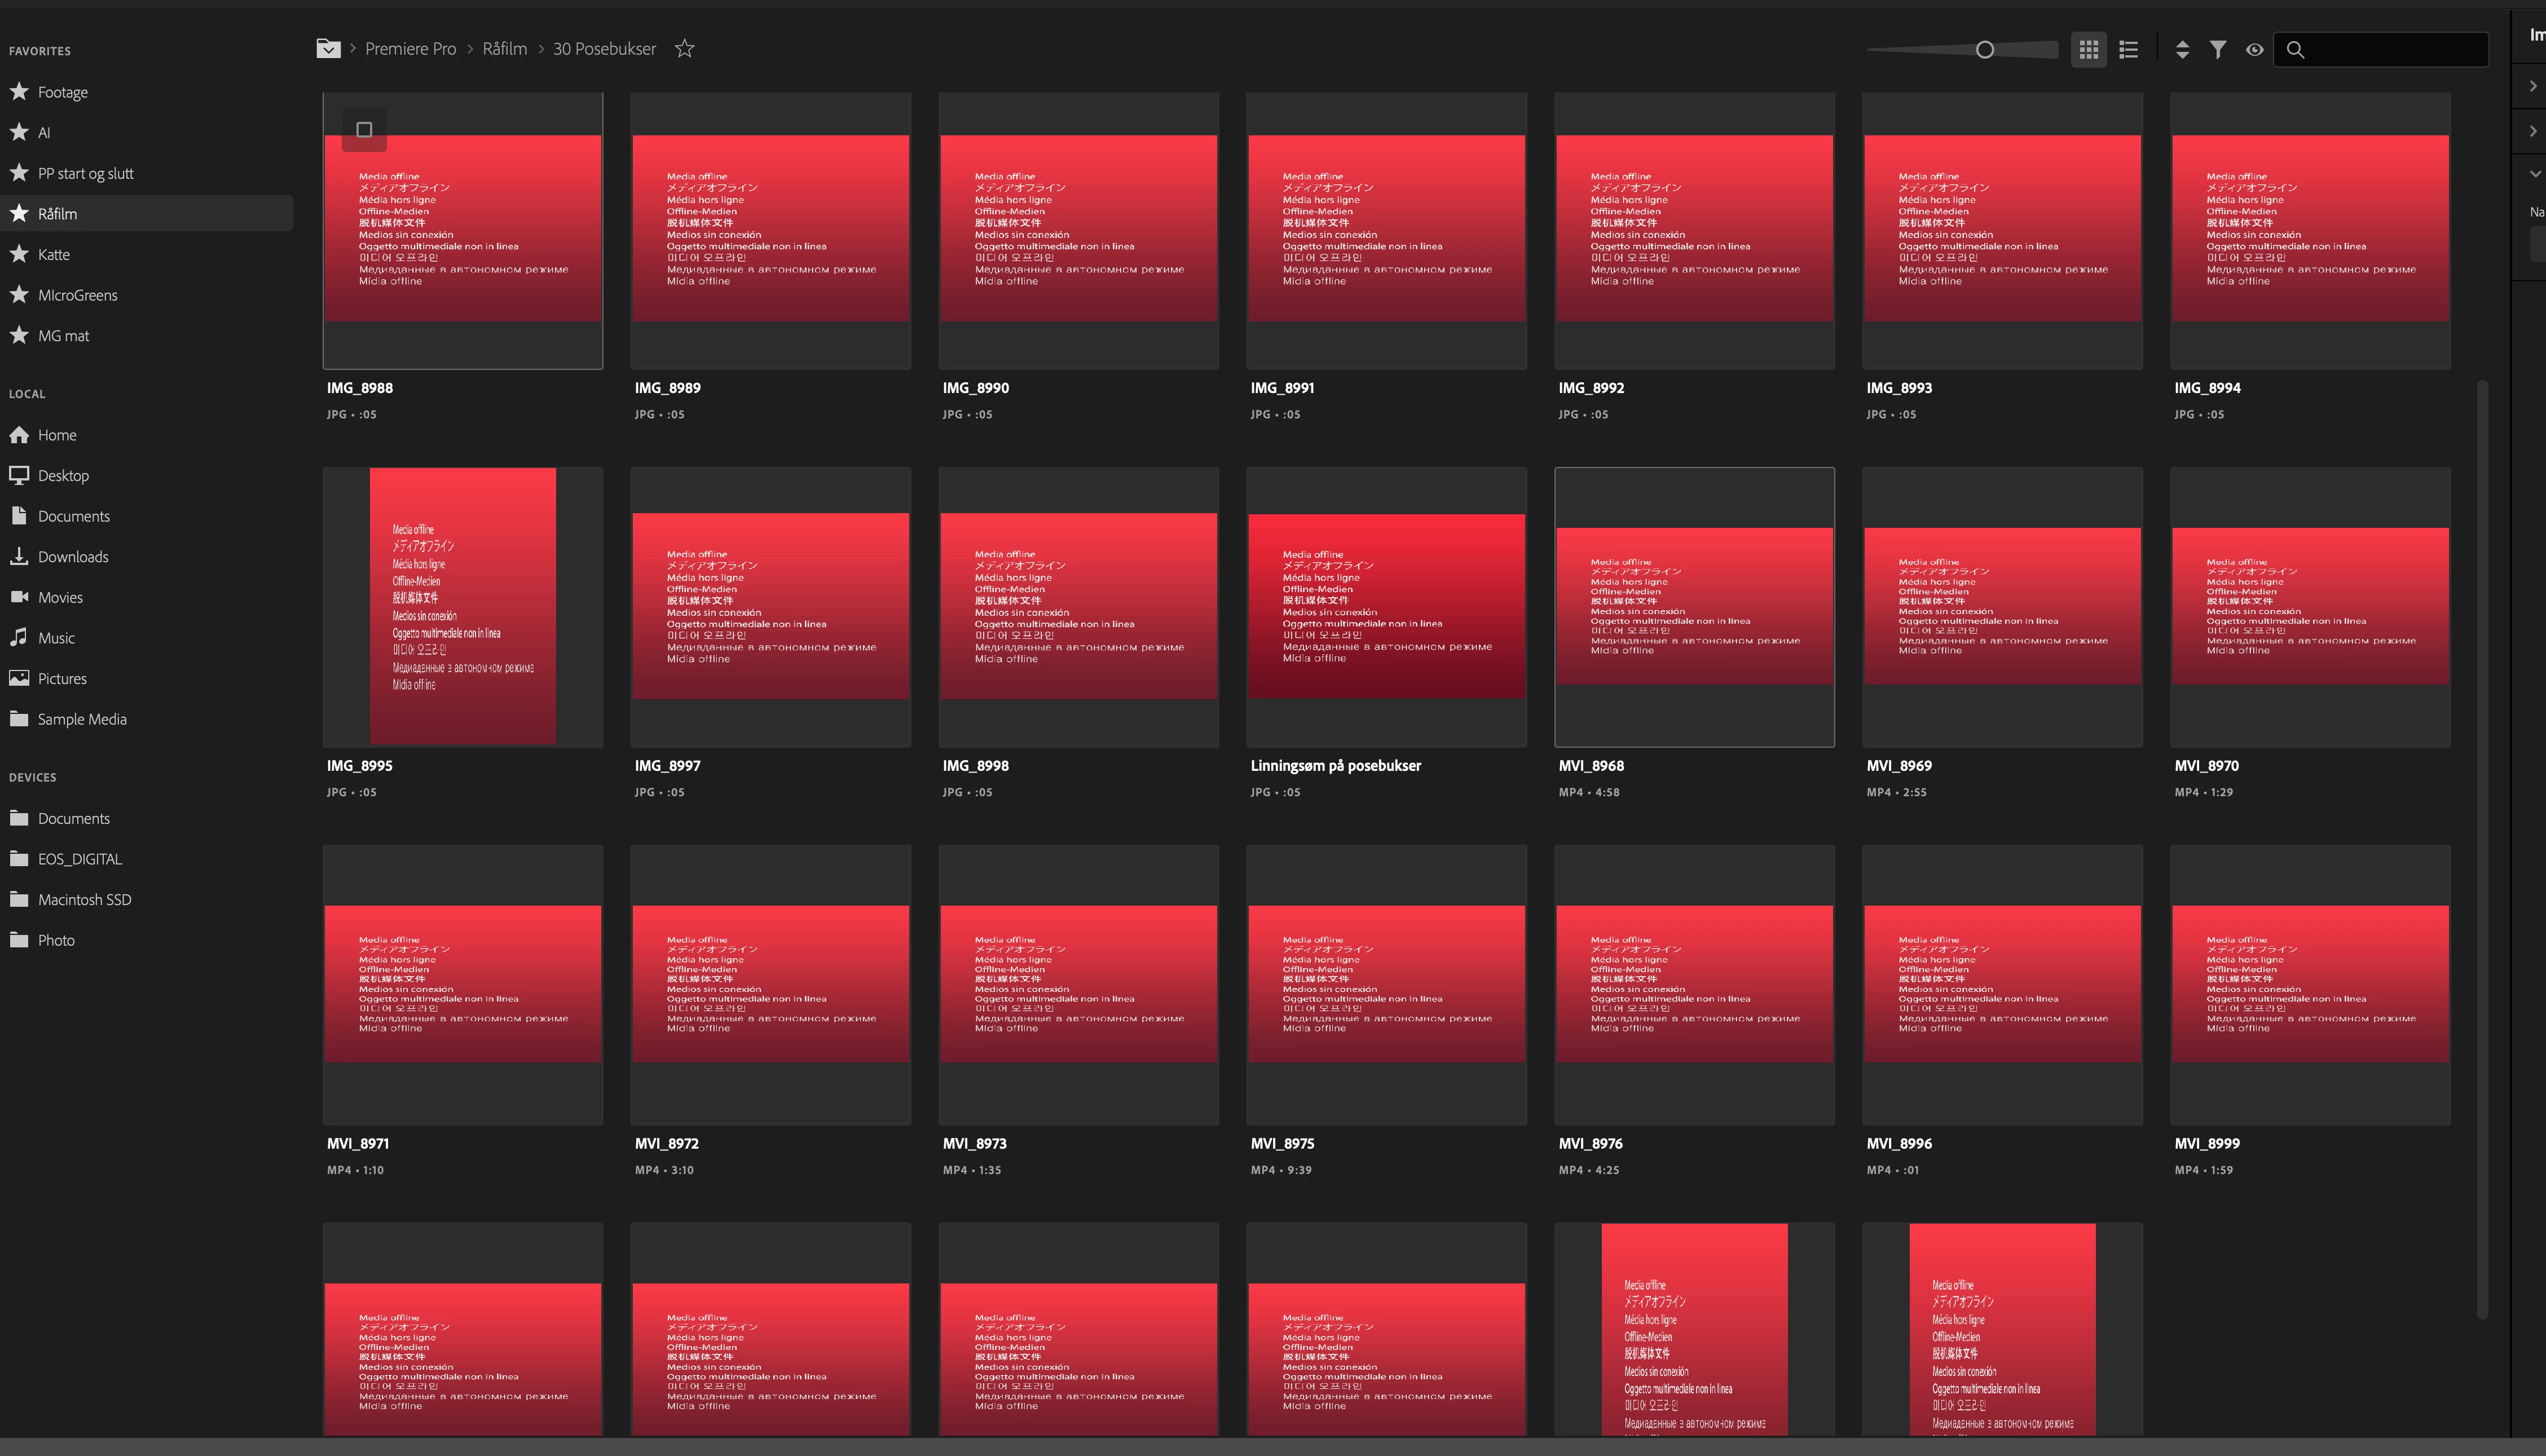The height and width of the screenshot is (1456, 2546).
Task: Go to Råfilm in the breadcrumb path
Action: (504, 48)
